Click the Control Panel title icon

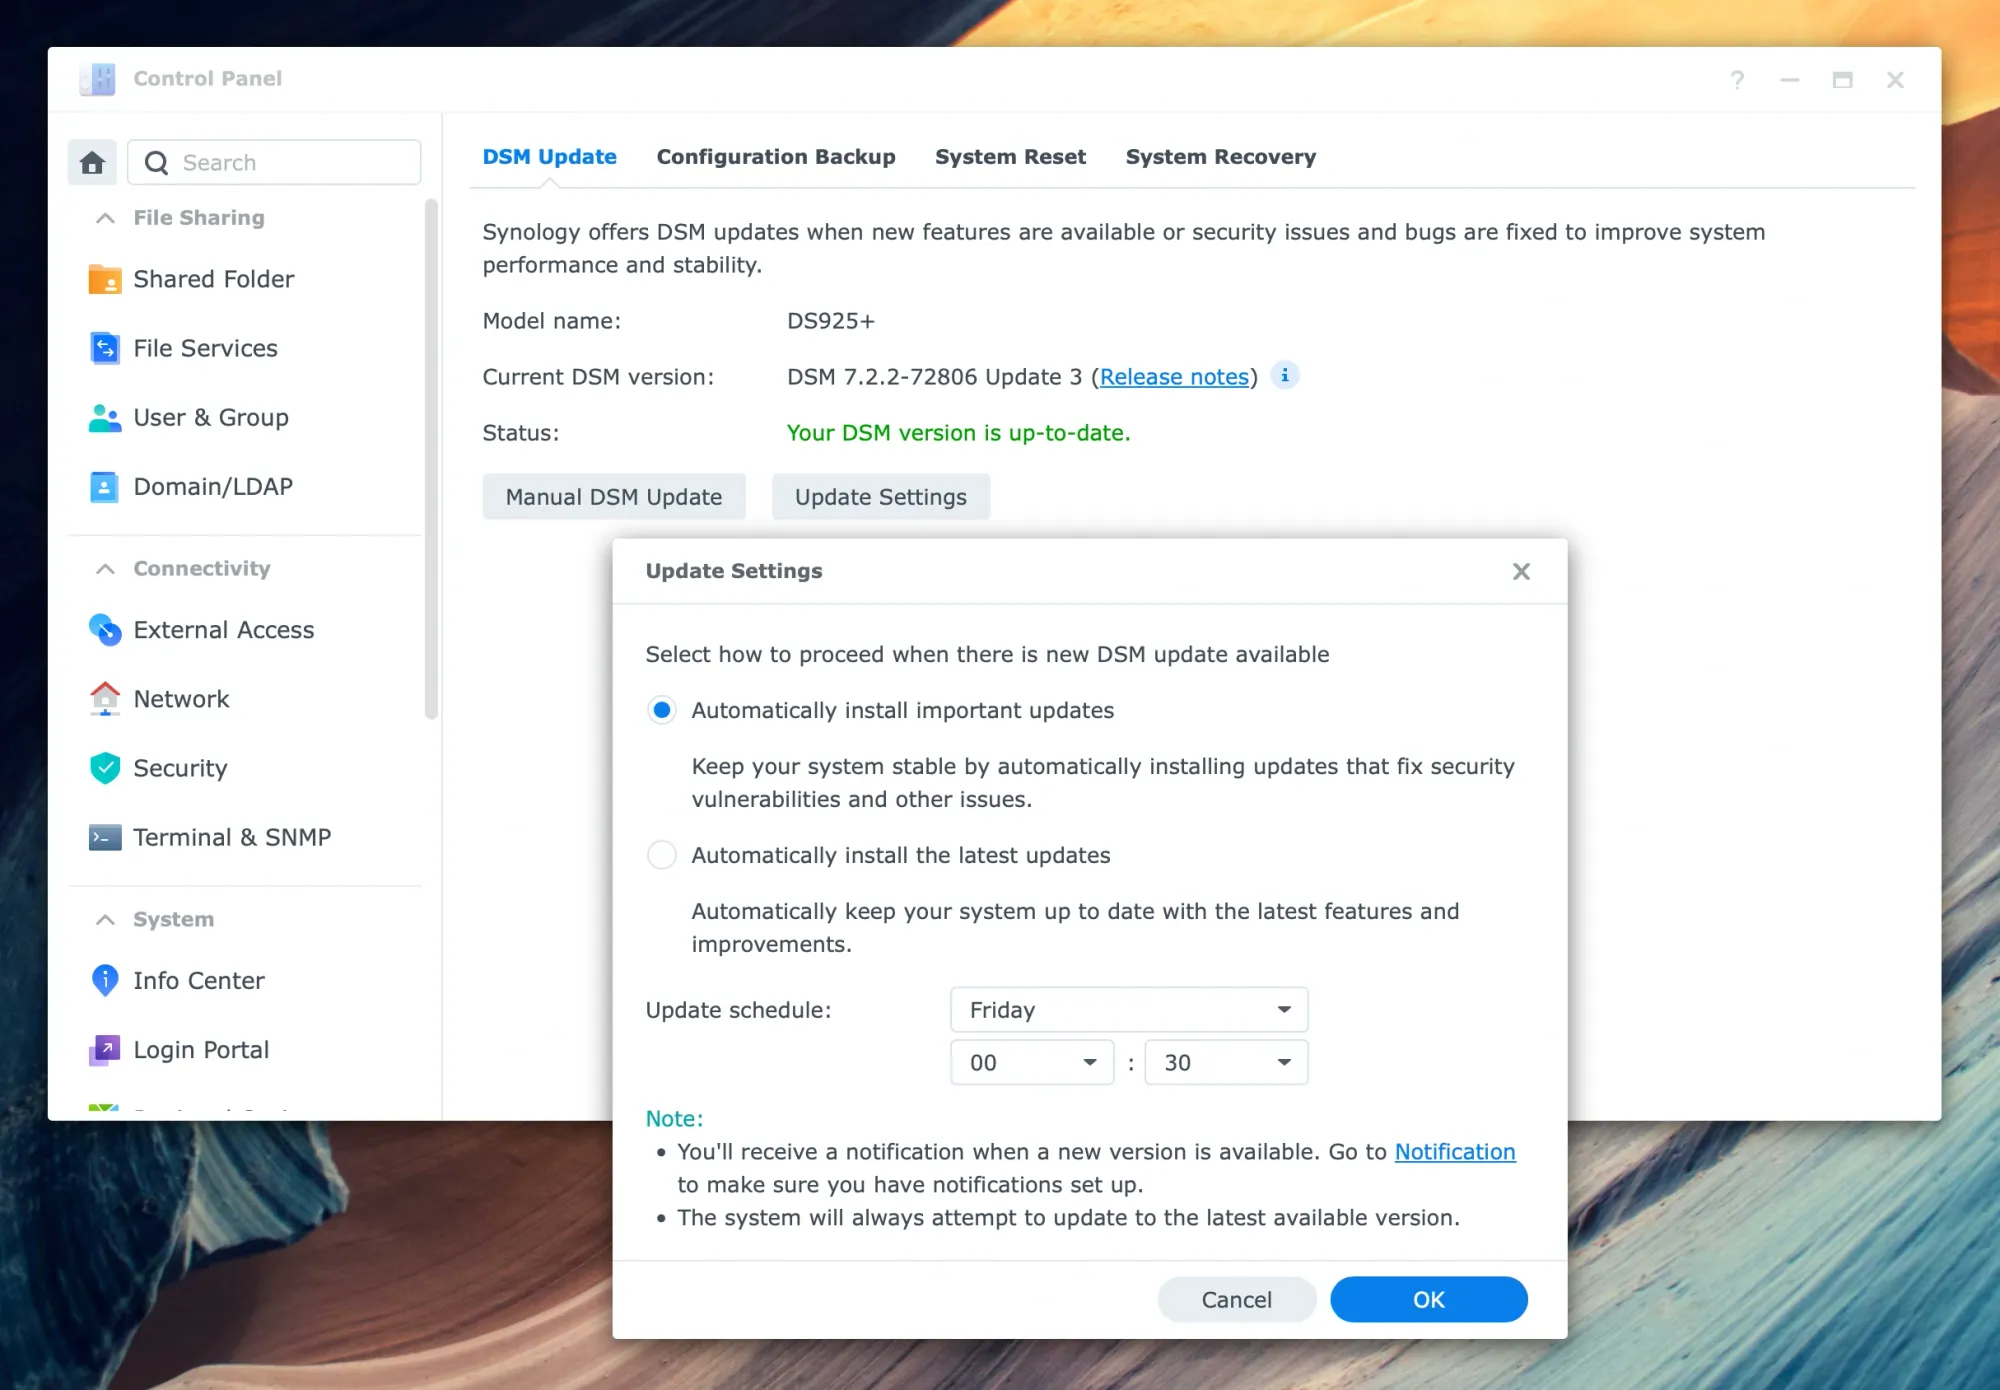(x=98, y=78)
